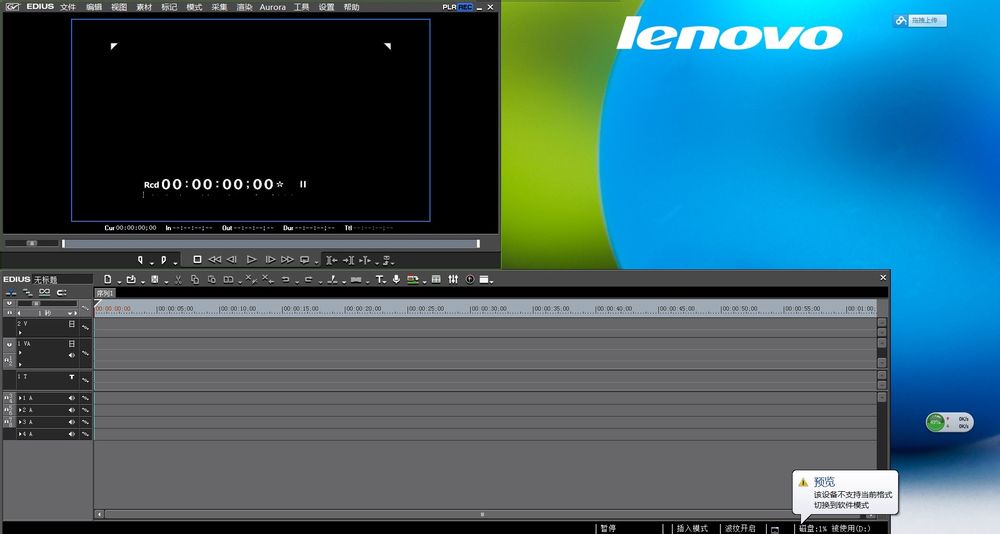Toggle the ripple mode icon
The height and width of the screenshot is (534, 1000).
click(x=27, y=292)
